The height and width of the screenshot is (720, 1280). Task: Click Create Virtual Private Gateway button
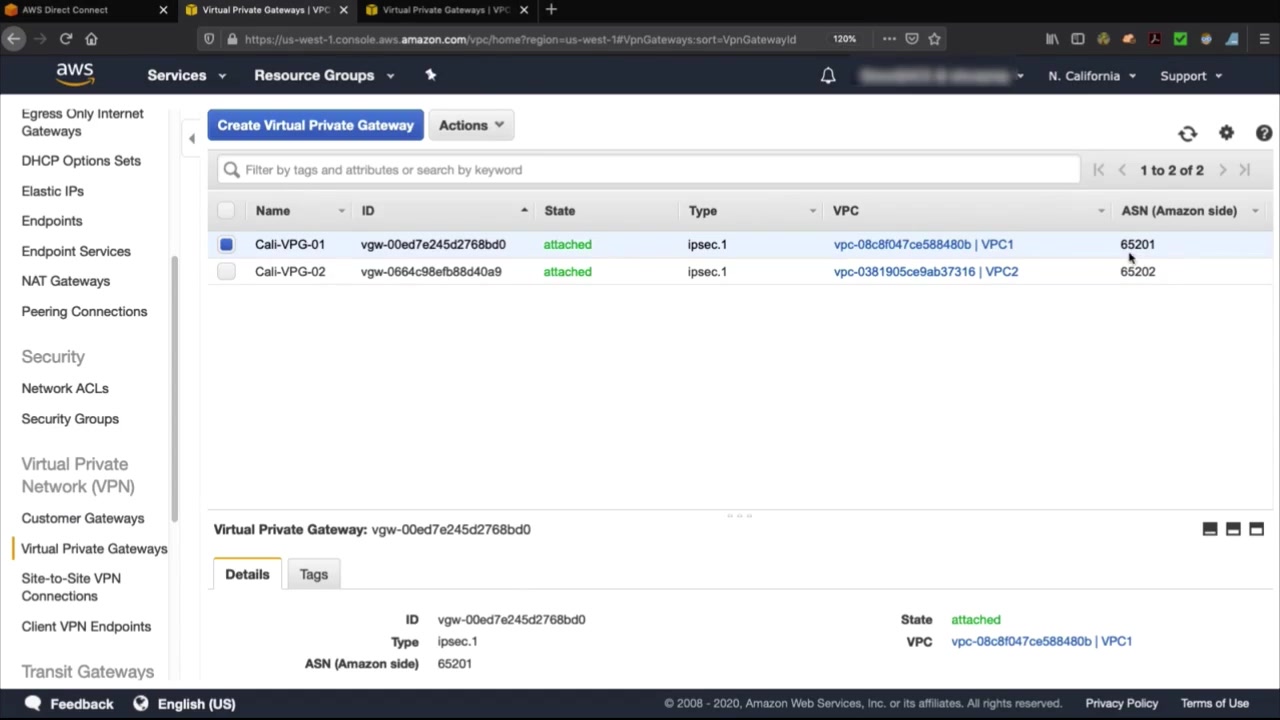315,125
